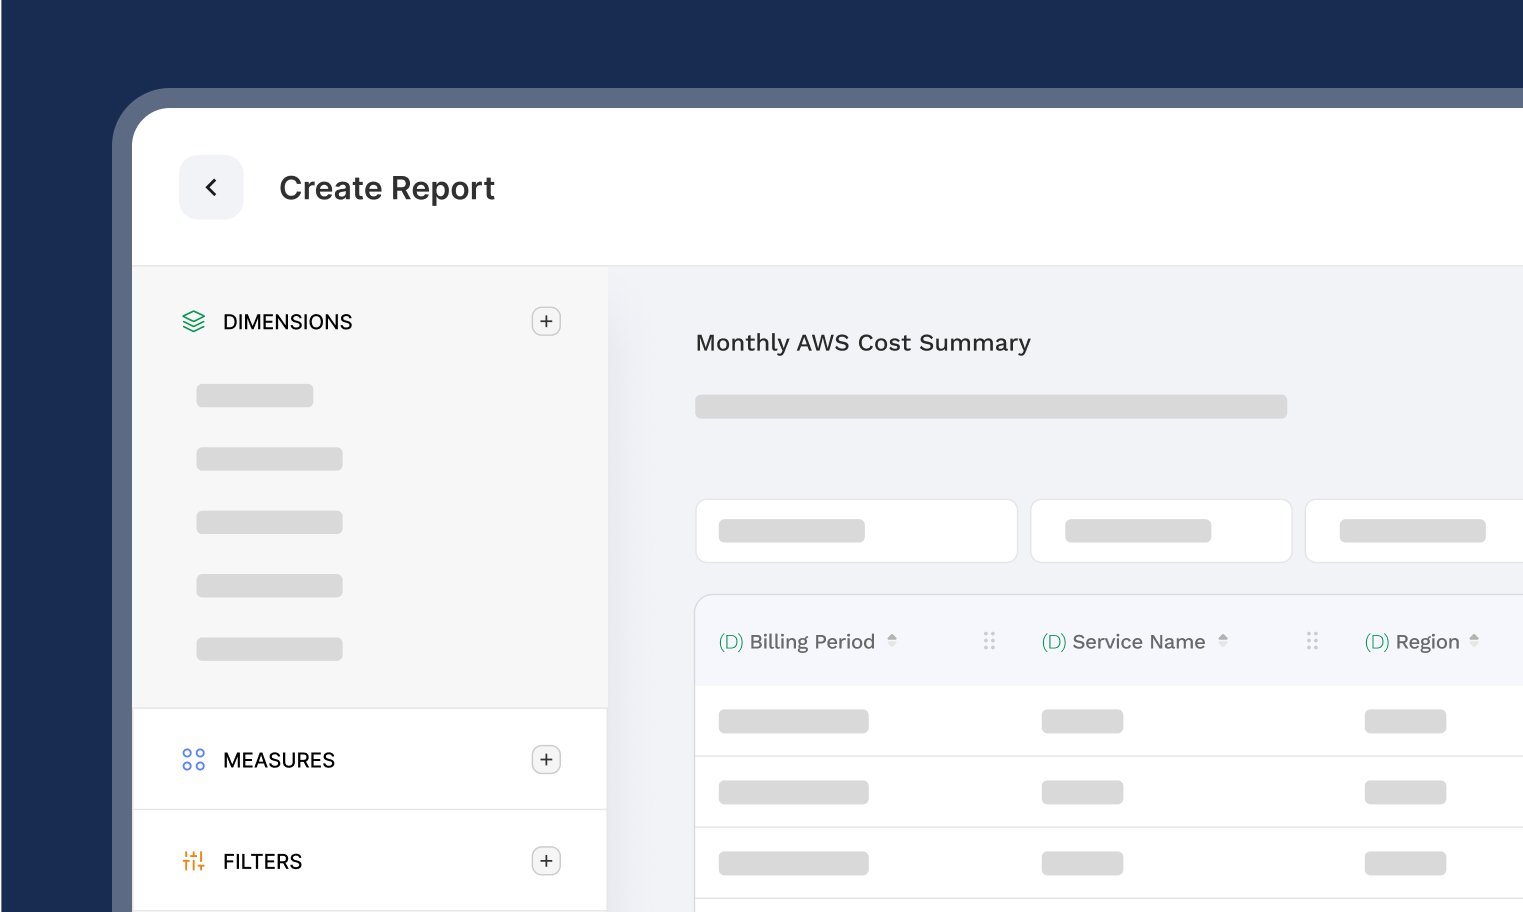Click the Filters sliders icon
This screenshot has width=1523, height=912.
194,861
